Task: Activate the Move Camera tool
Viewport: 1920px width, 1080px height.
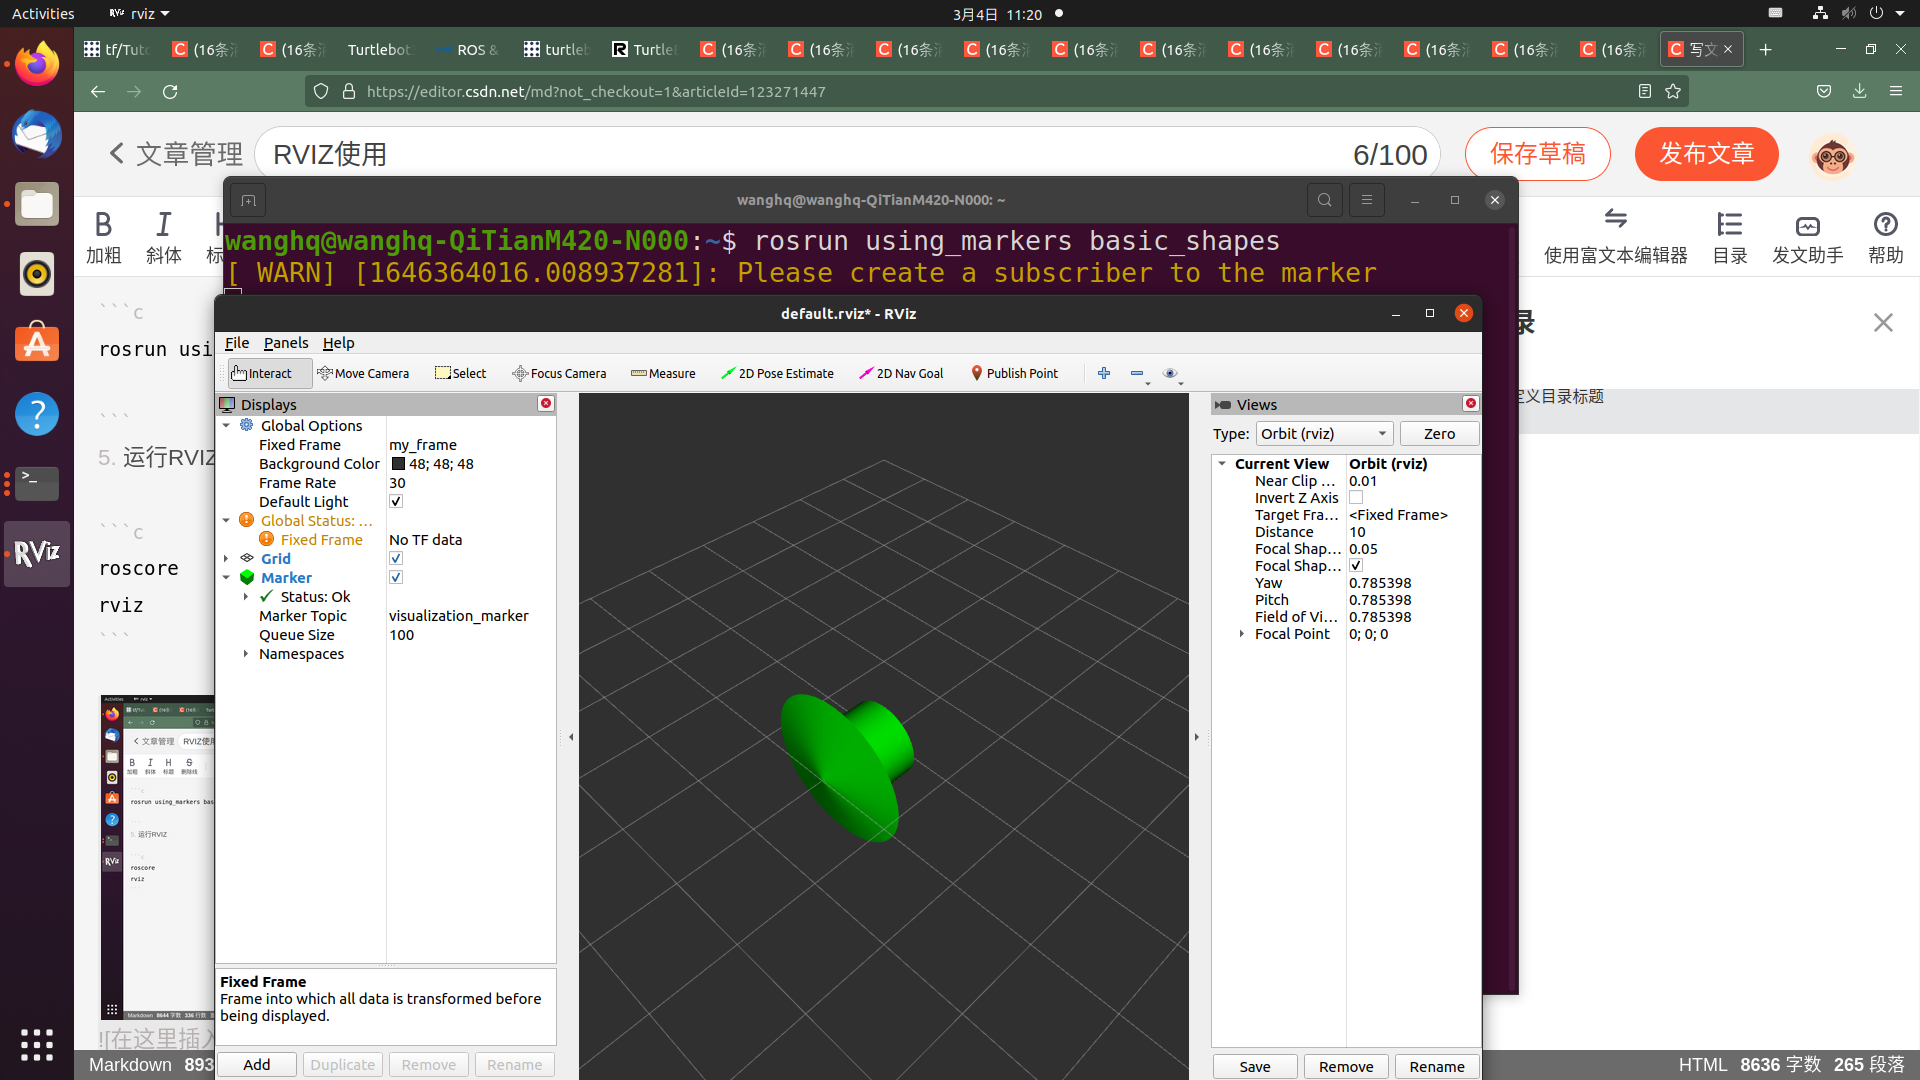Action: pos(363,373)
